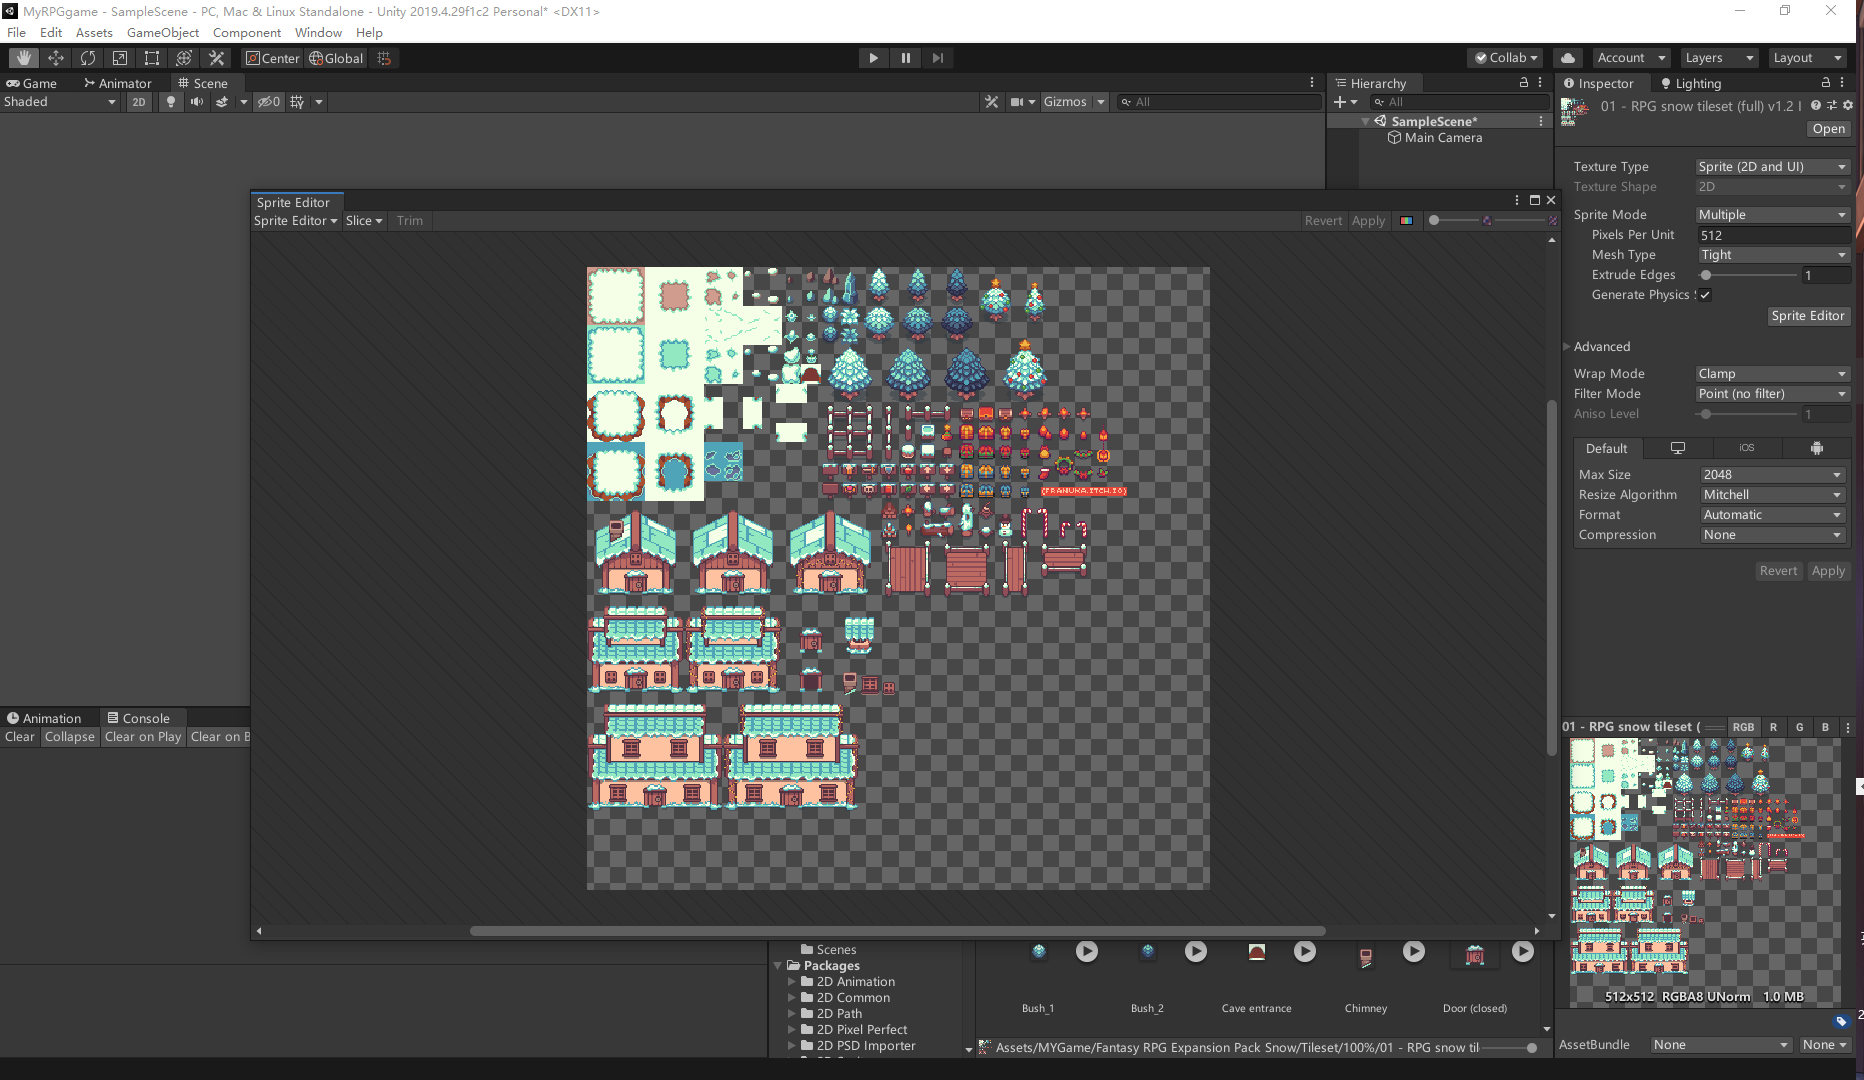This screenshot has height=1080, width=1864.
Task: Step one frame forward
Action: click(937, 58)
